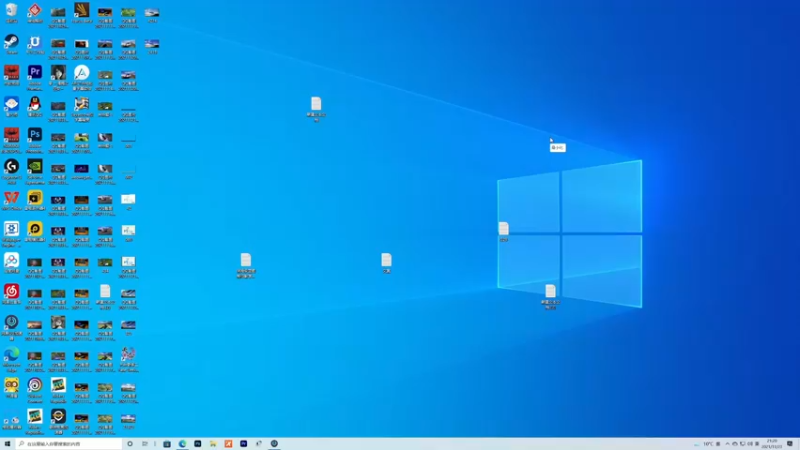Select the golden wheat game shortcut
800x450 pixels.
click(x=82, y=12)
